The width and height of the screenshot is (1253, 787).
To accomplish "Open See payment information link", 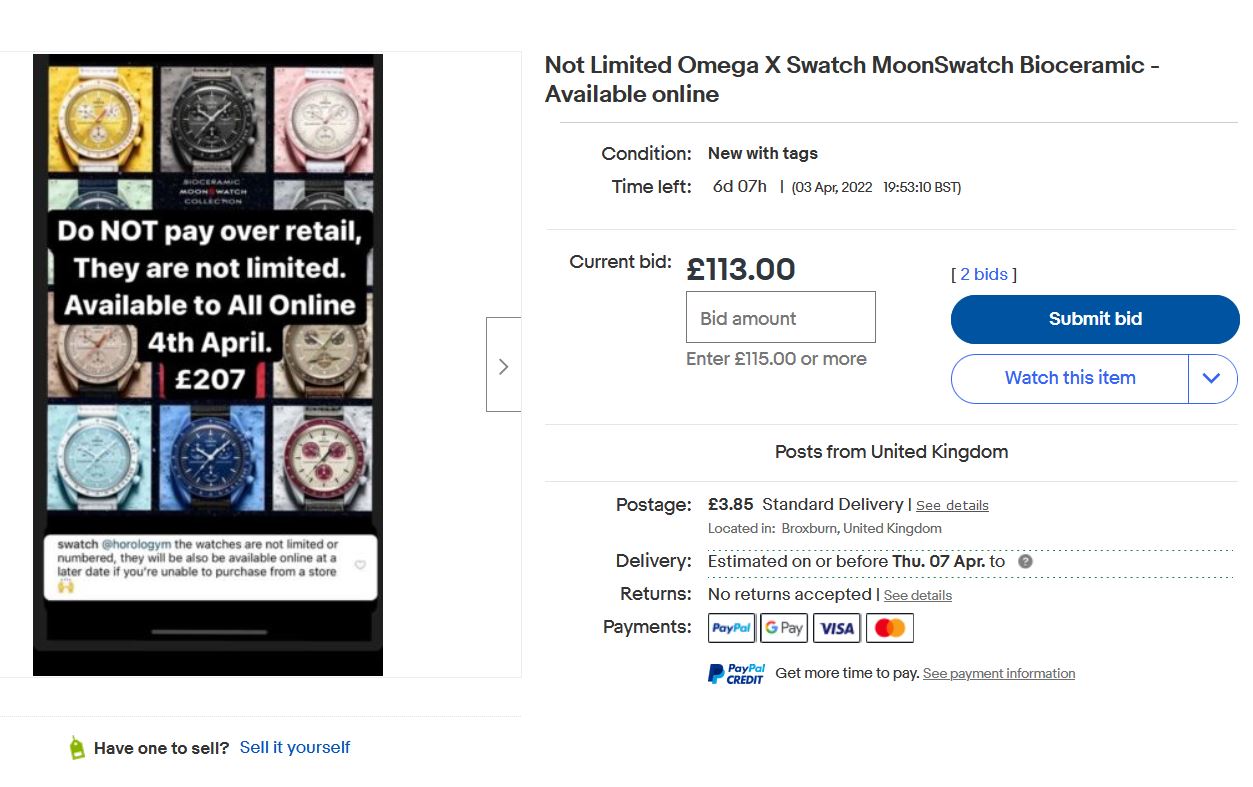I will click(998, 674).
